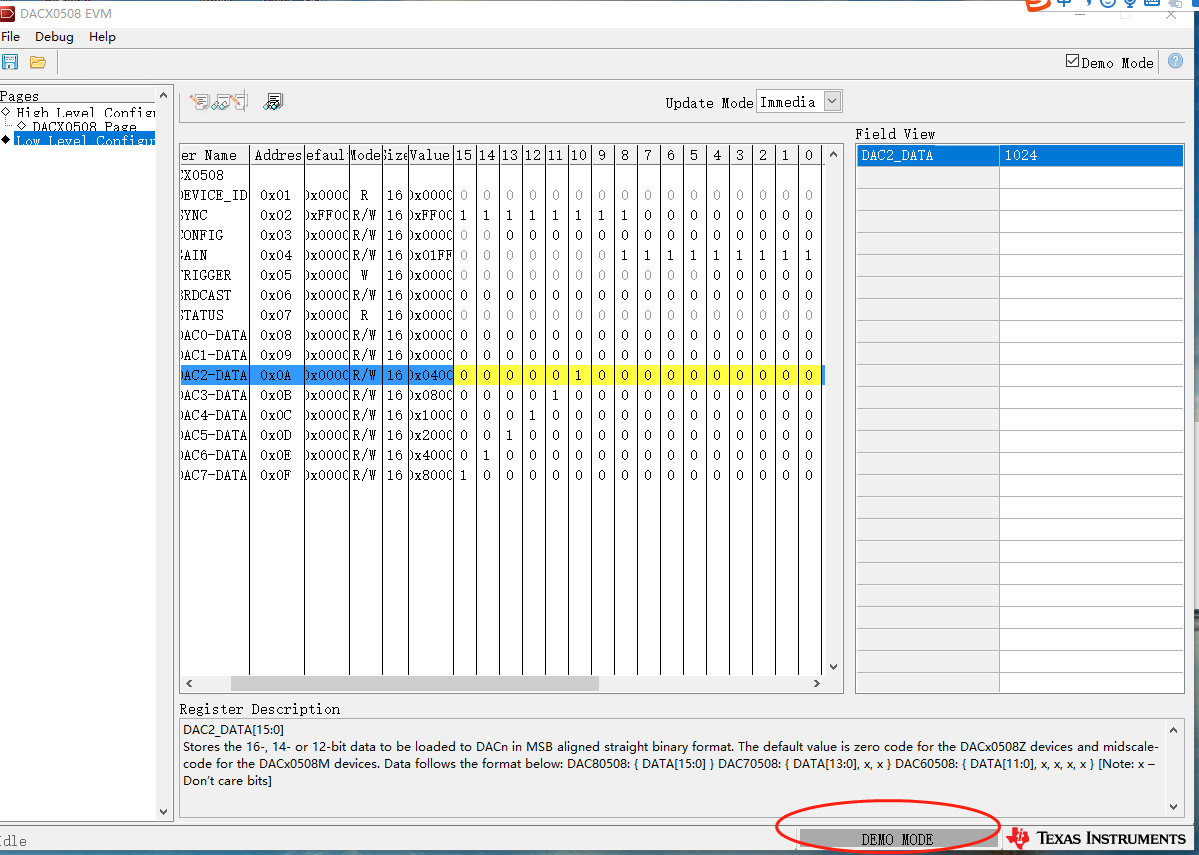Screen dimensions: 1199x855
Task: Click the Read All Registers icon
Action: click(273, 102)
